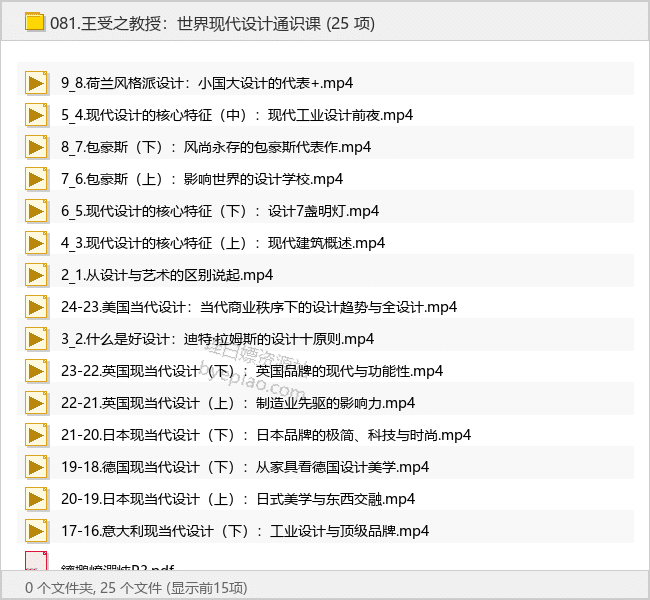Click video icon for 24-23.美国当代设计
650x600 pixels.
pyautogui.click(x=36, y=307)
